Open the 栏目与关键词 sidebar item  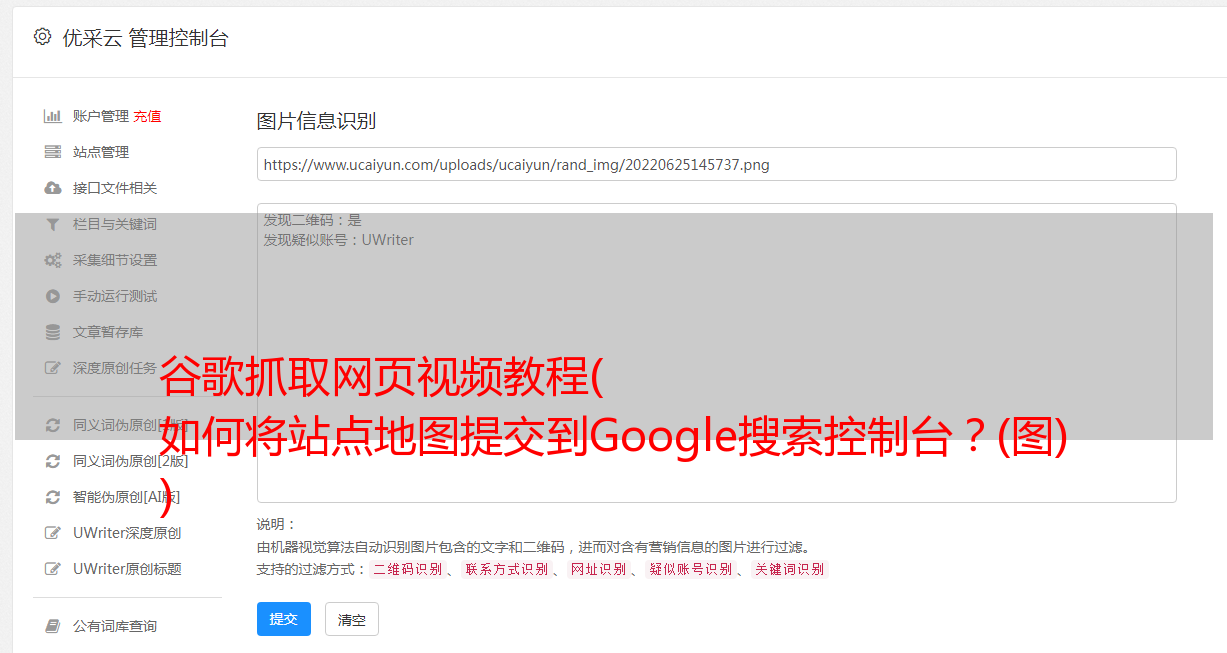(x=115, y=224)
